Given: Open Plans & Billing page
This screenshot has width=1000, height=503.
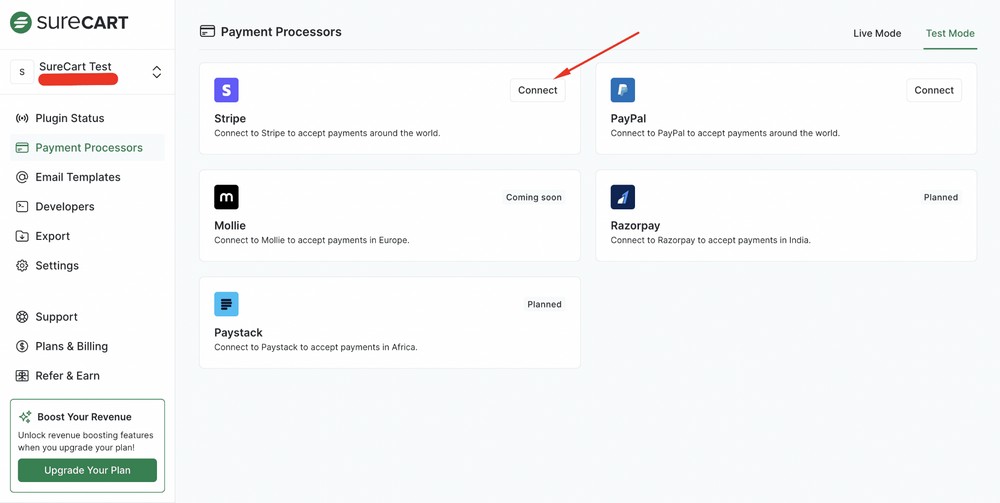Looking at the screenshot, I should (x=71, y=346).
